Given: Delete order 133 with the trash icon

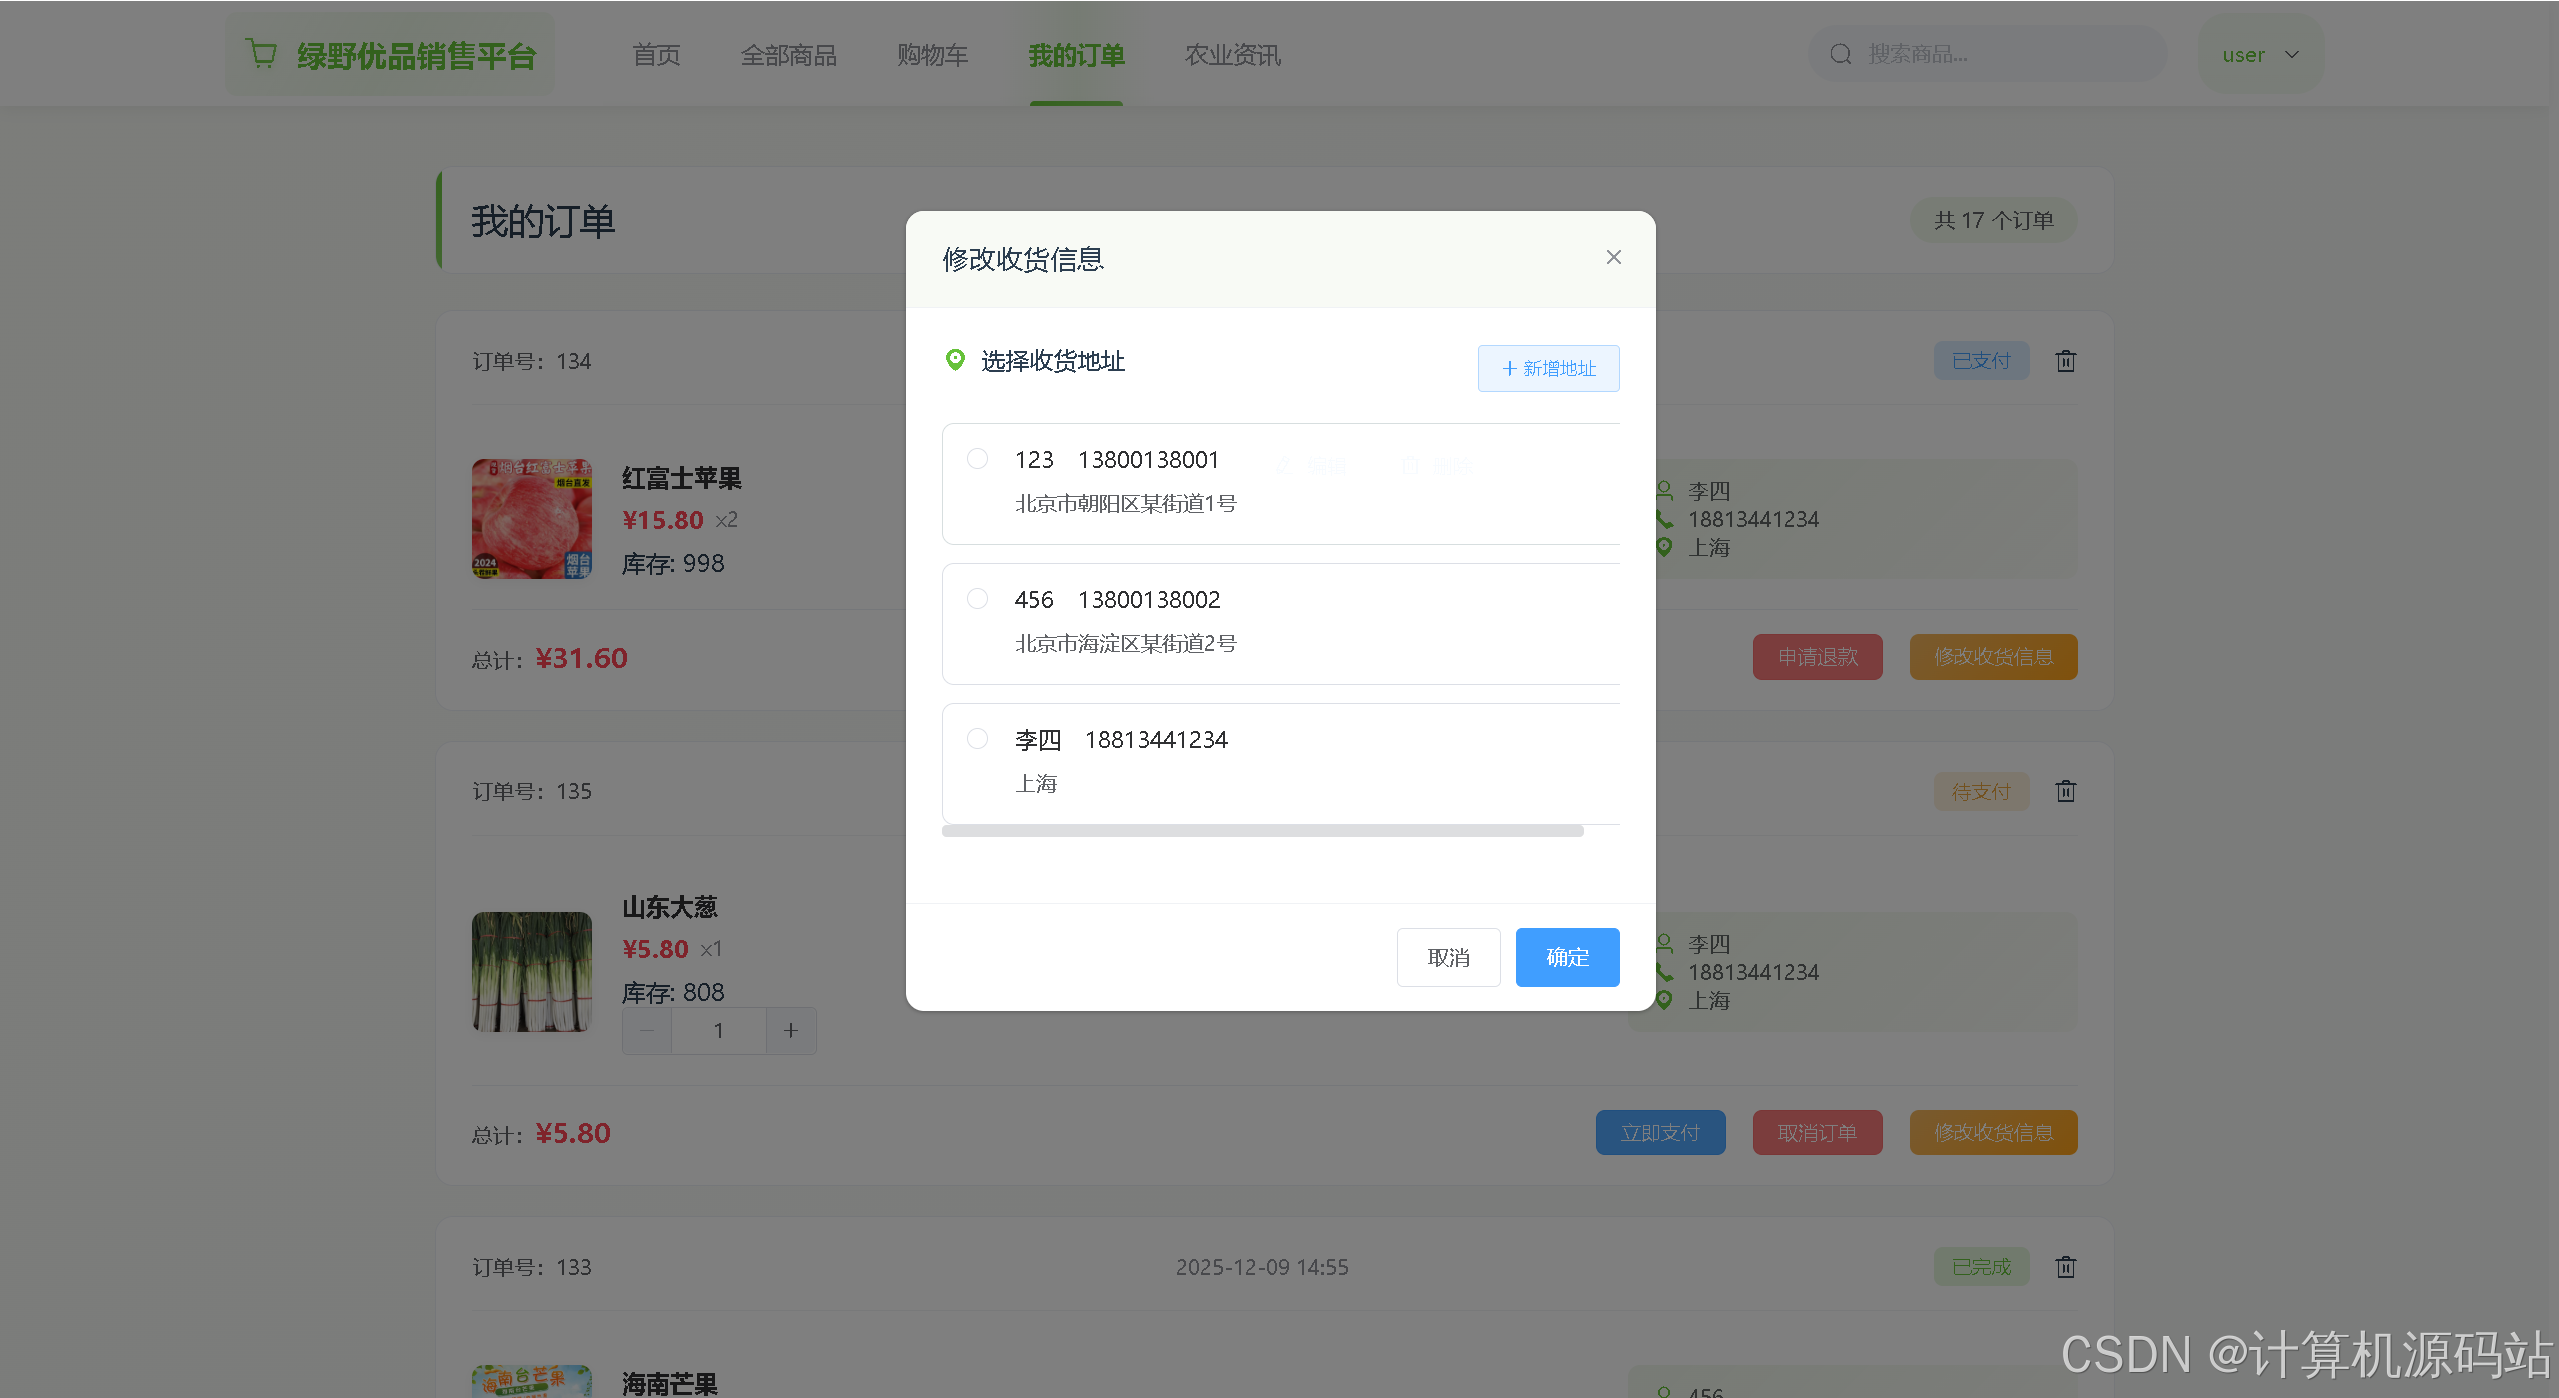Looking at the screenshot, I should [2065, 1267].
